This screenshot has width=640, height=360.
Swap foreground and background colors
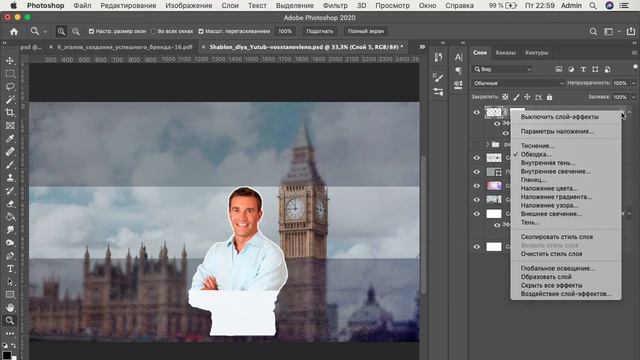tap(13, 346)
